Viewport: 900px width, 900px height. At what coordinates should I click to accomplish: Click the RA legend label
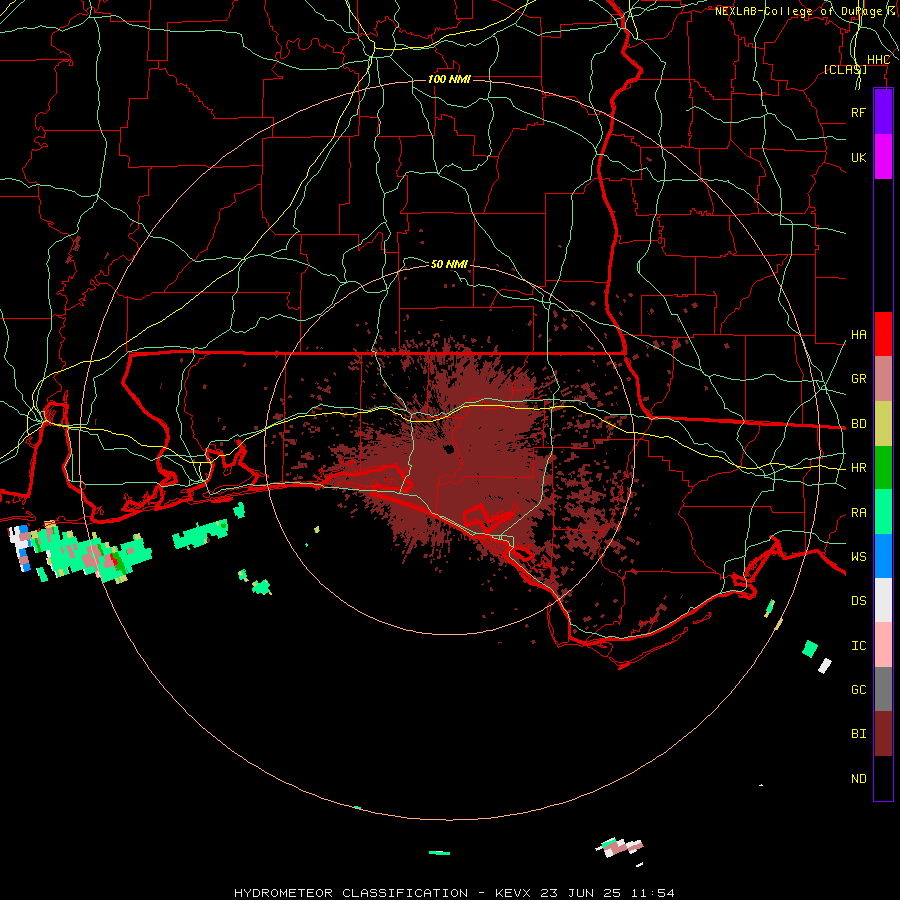(858, 513)
